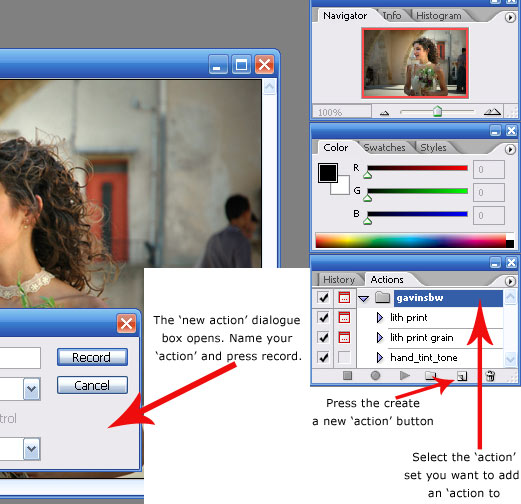Minimize the Color panel window
This screenshot has height=504, width=521.
click(495, 131)
